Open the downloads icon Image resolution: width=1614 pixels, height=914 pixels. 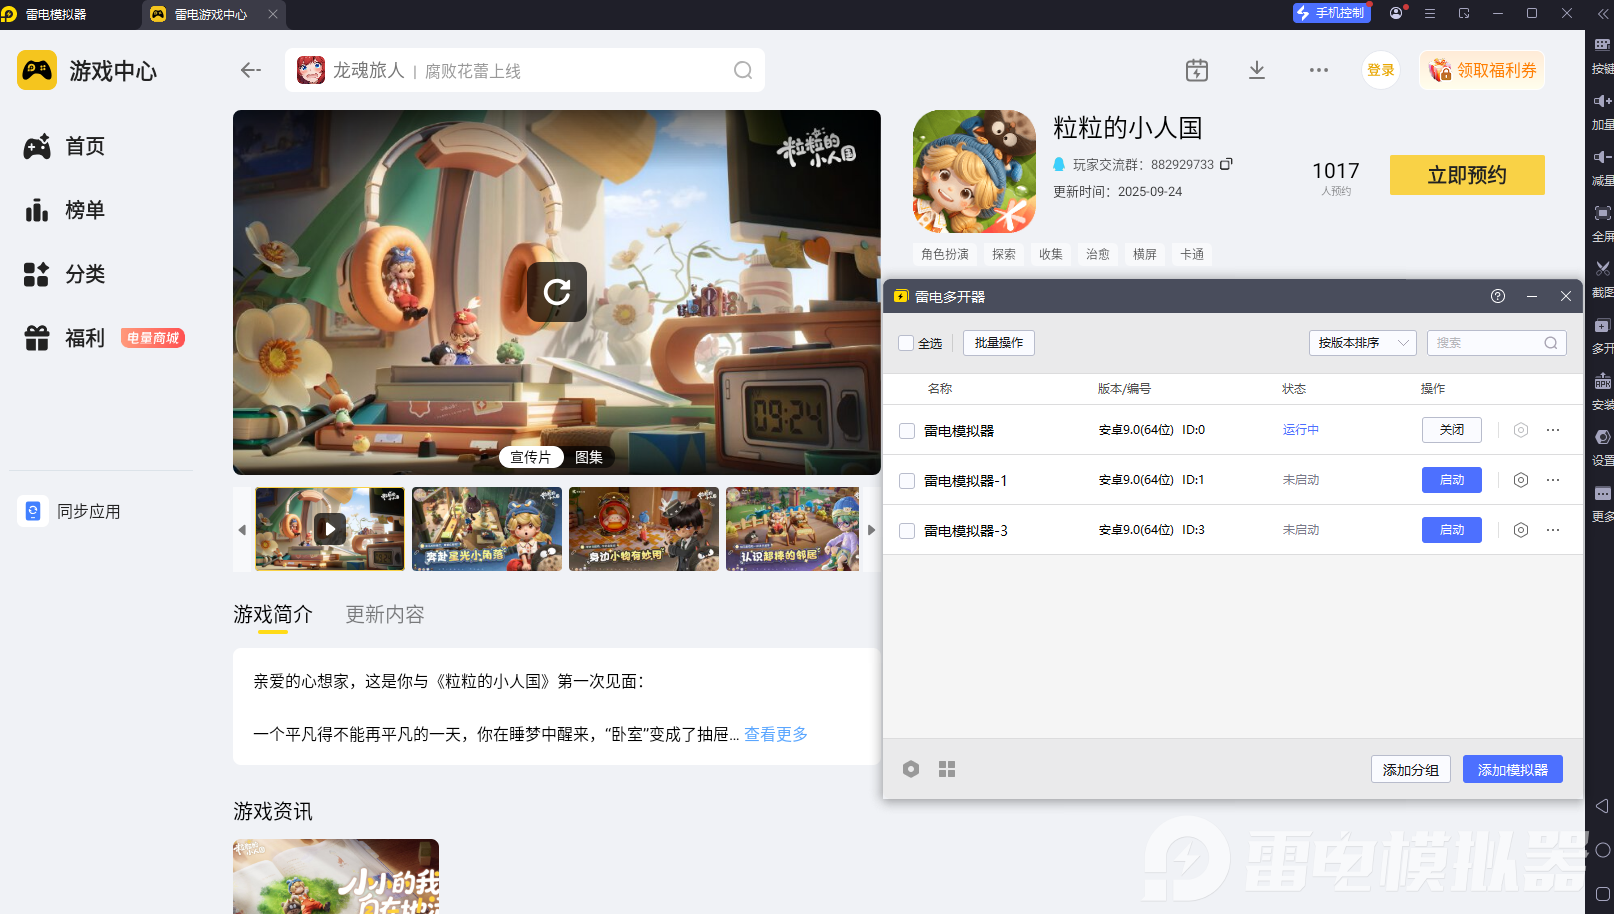(x=1257, y=70)
